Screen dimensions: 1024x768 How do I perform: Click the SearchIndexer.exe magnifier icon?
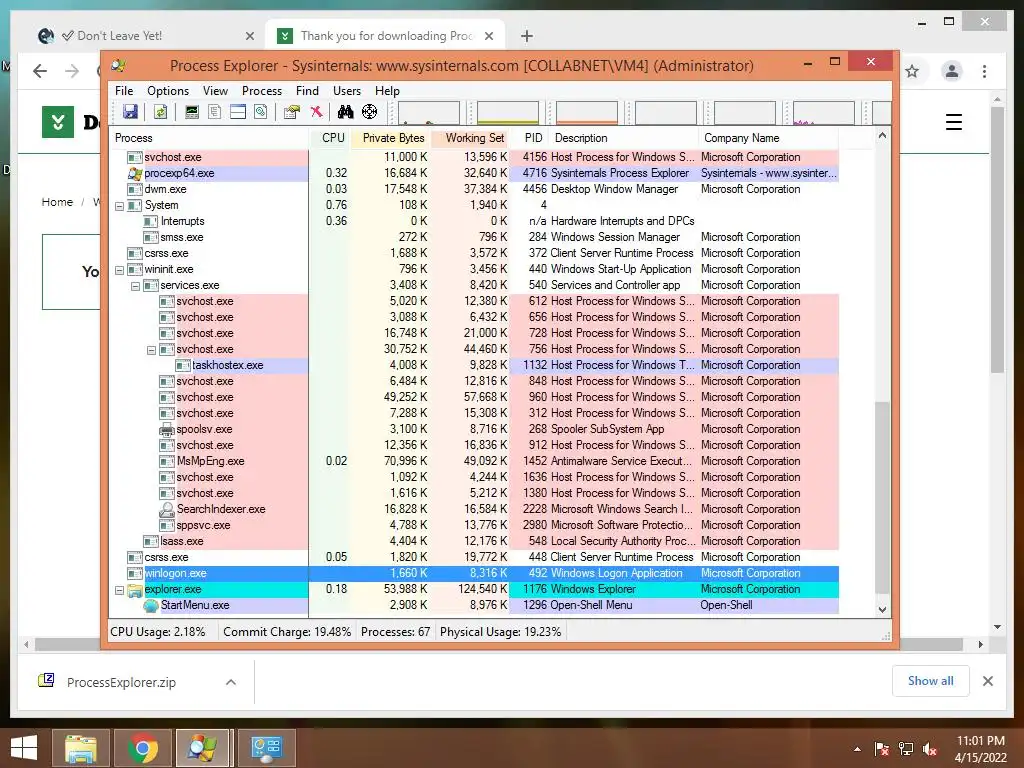(167, 509)
